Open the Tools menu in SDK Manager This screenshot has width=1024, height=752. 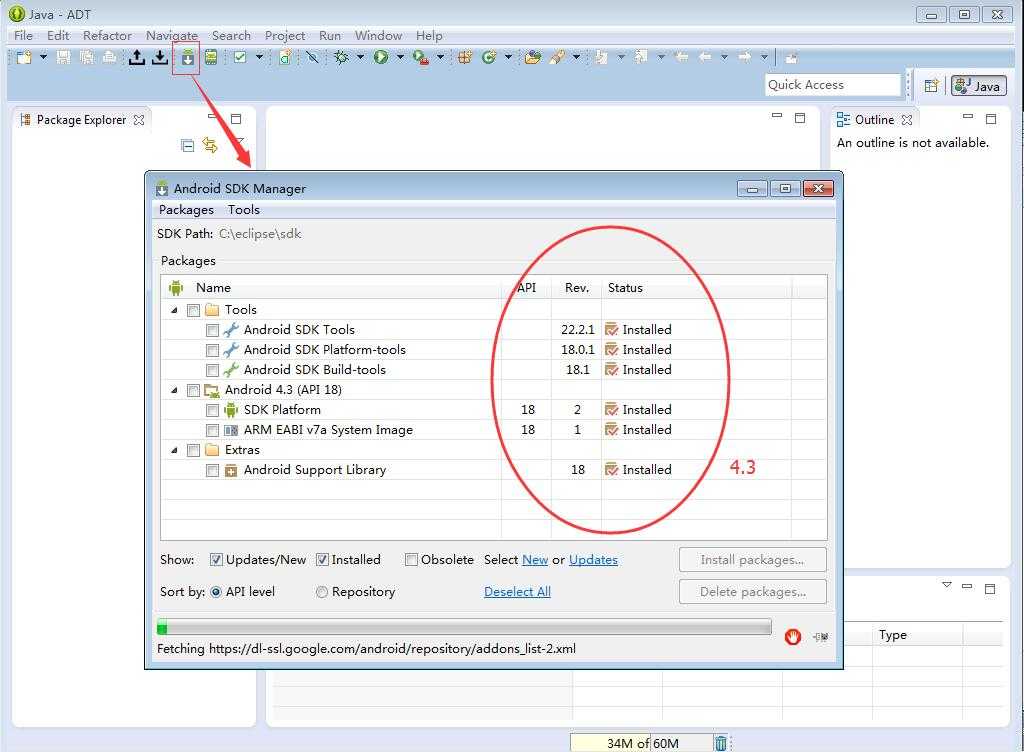click(x=244, y=210)
